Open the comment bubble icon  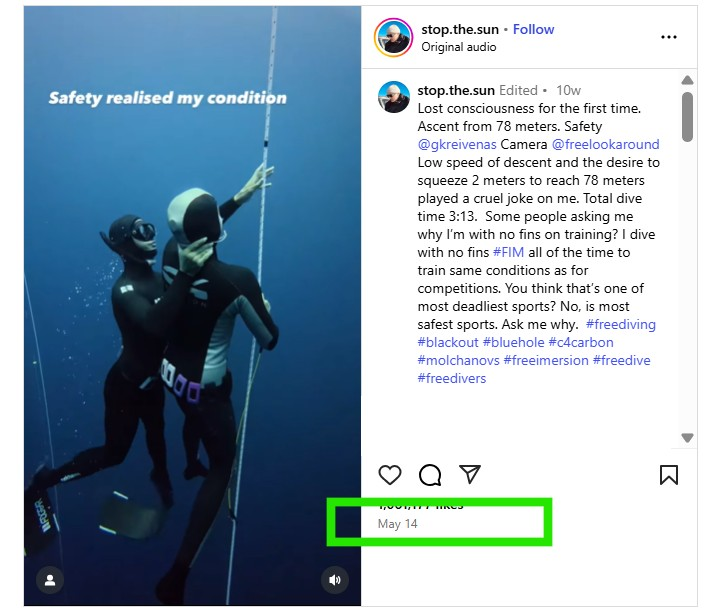click(x=430, y=475)
